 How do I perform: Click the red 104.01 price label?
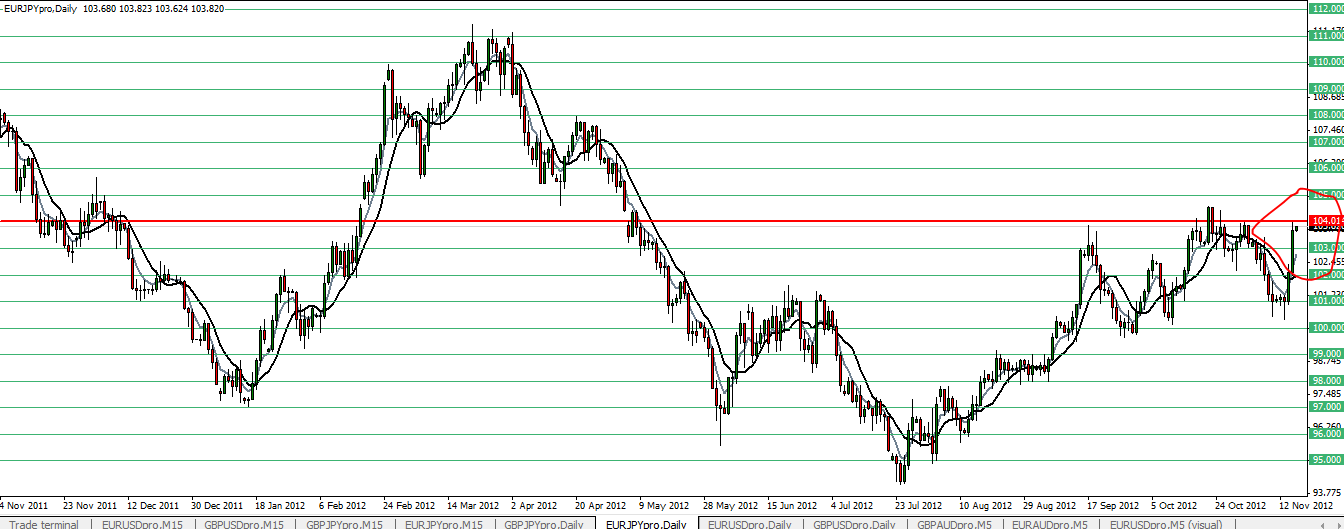pyautogui.click(x=1326, y=220)
